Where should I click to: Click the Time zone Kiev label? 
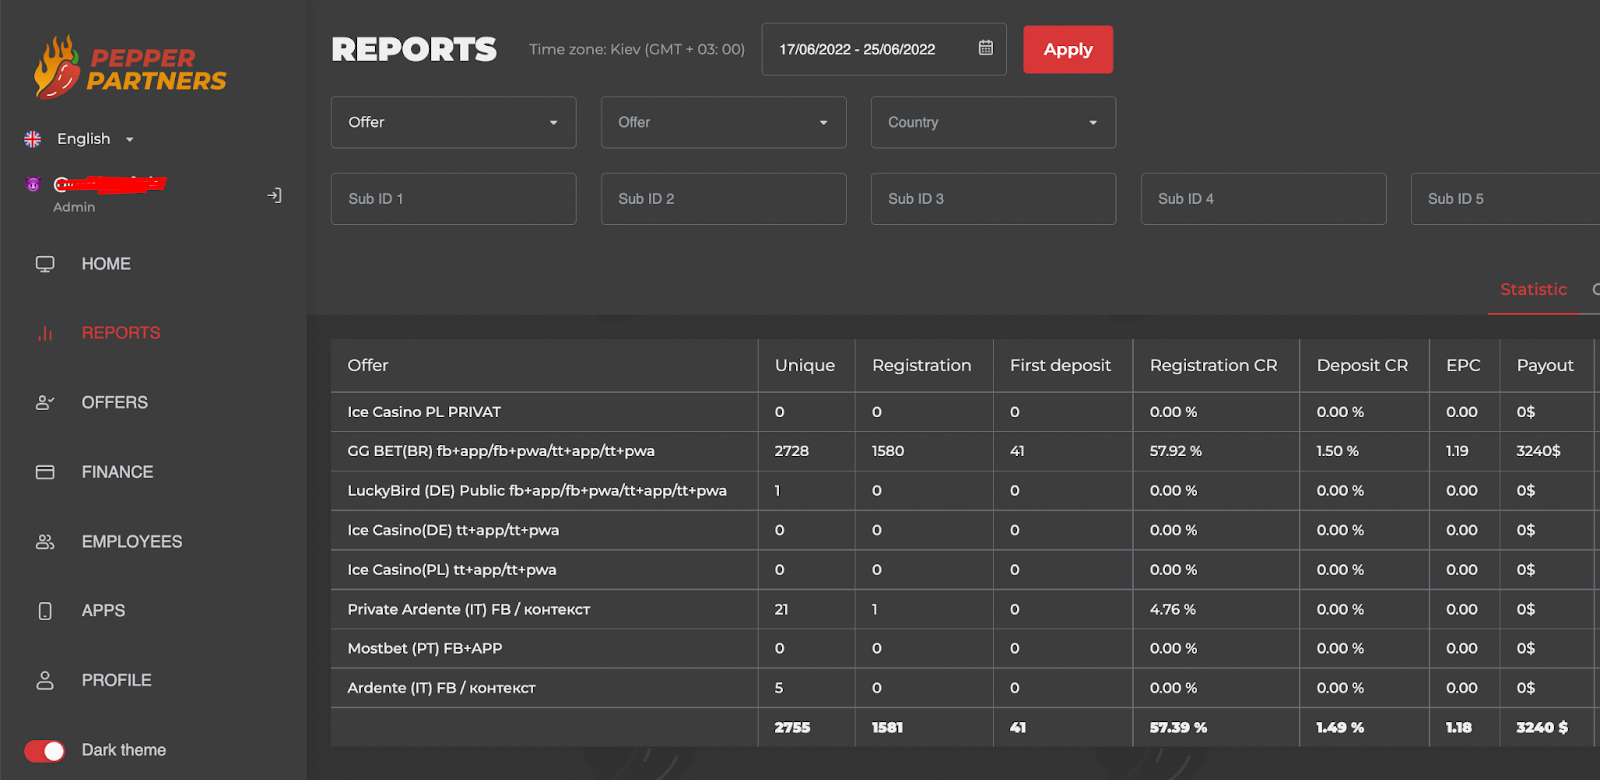(637, 49)
